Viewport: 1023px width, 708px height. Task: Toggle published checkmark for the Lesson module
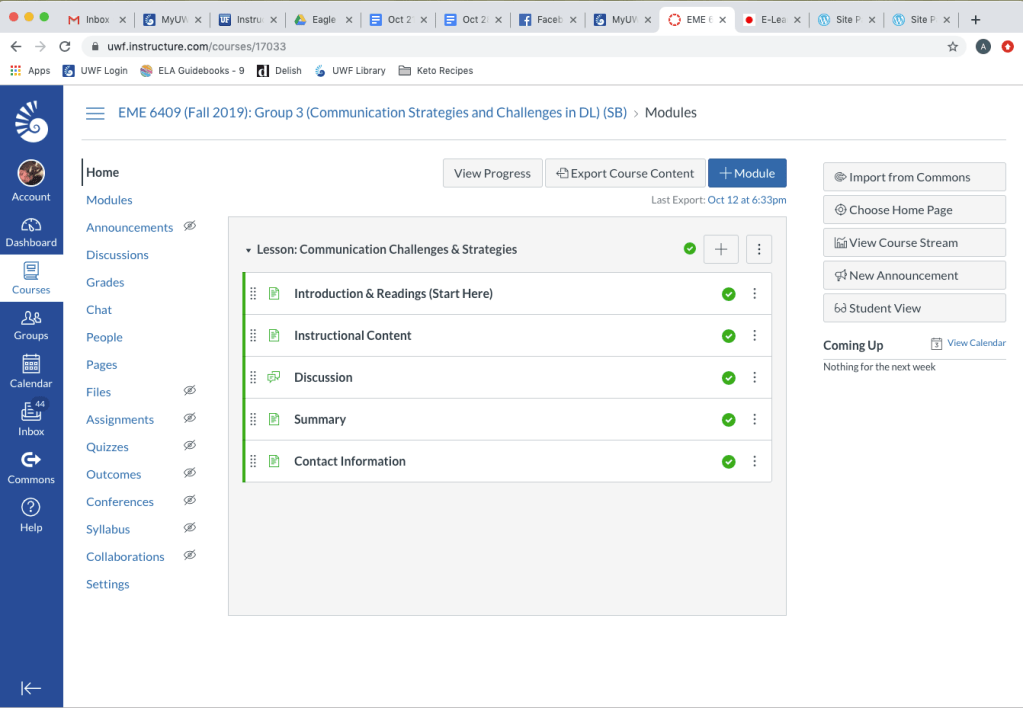coord(690,249)
